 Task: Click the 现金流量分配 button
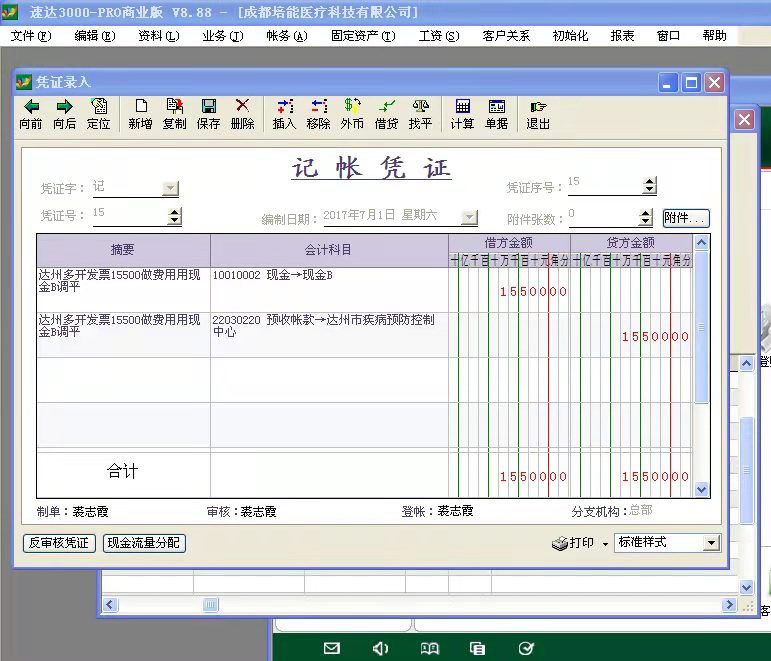point(144,543)
